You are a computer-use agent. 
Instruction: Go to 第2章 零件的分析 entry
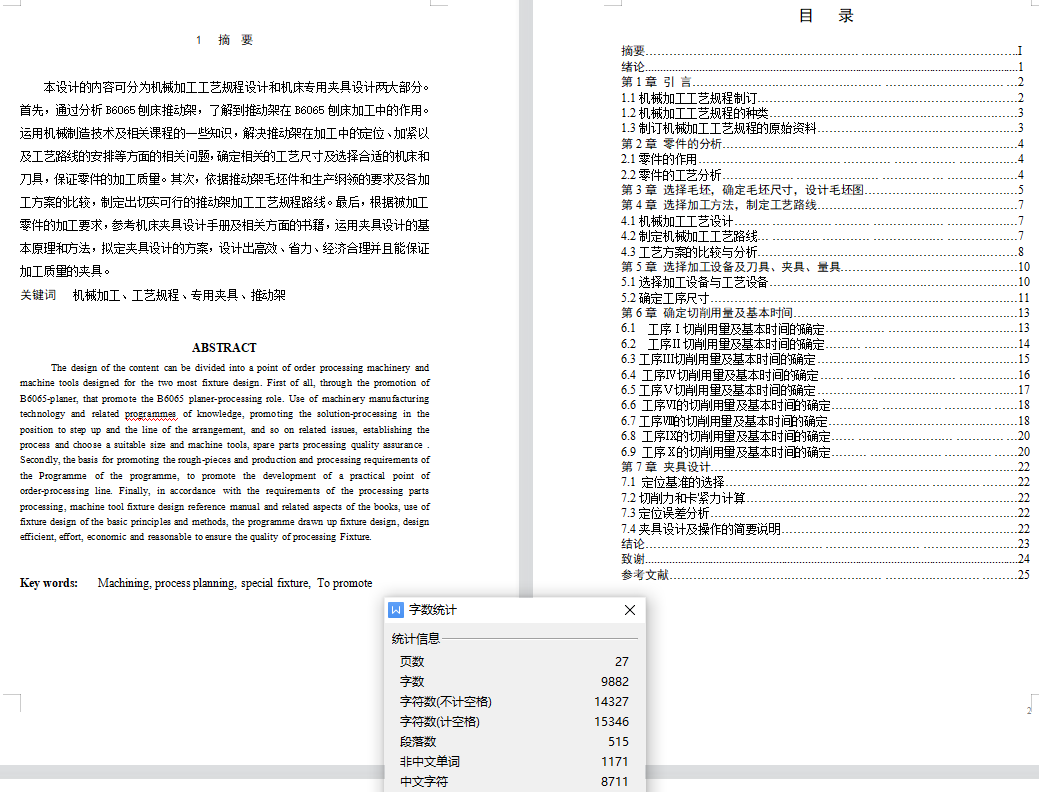(x=822, y=143)
